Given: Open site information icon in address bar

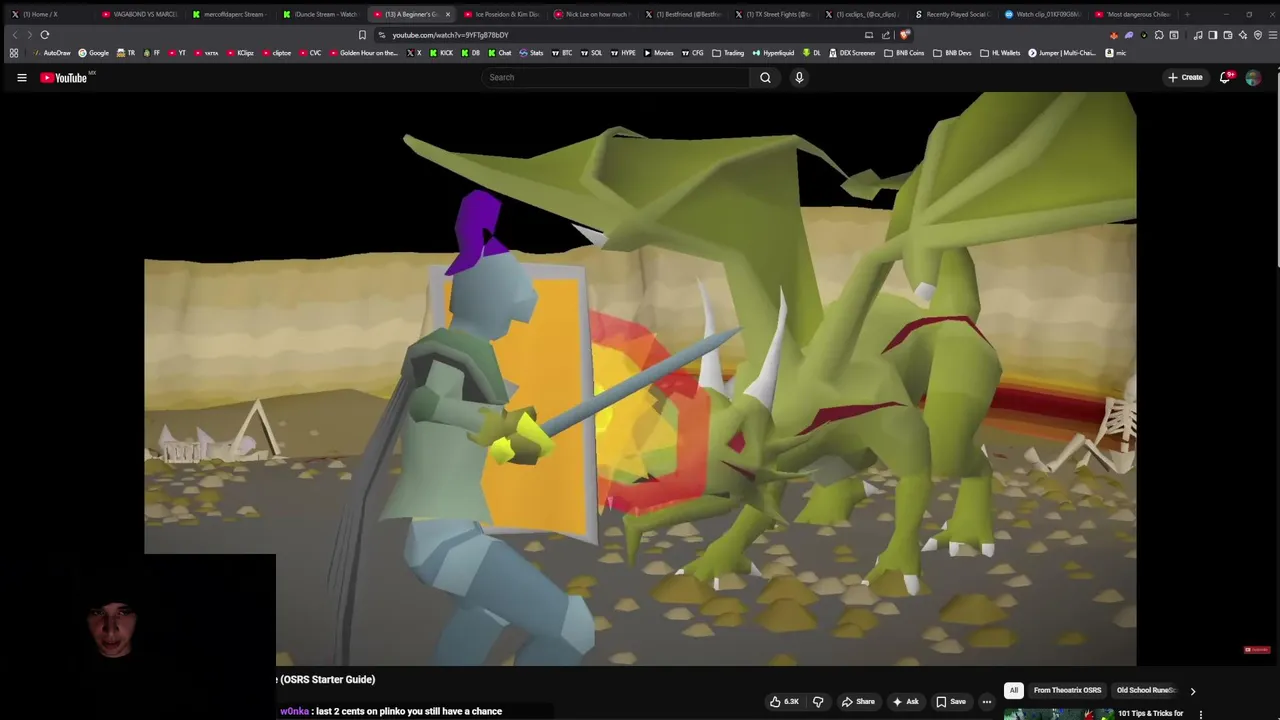Looking at the screenshot, I should pyautogui.click(x=382, y=35).
